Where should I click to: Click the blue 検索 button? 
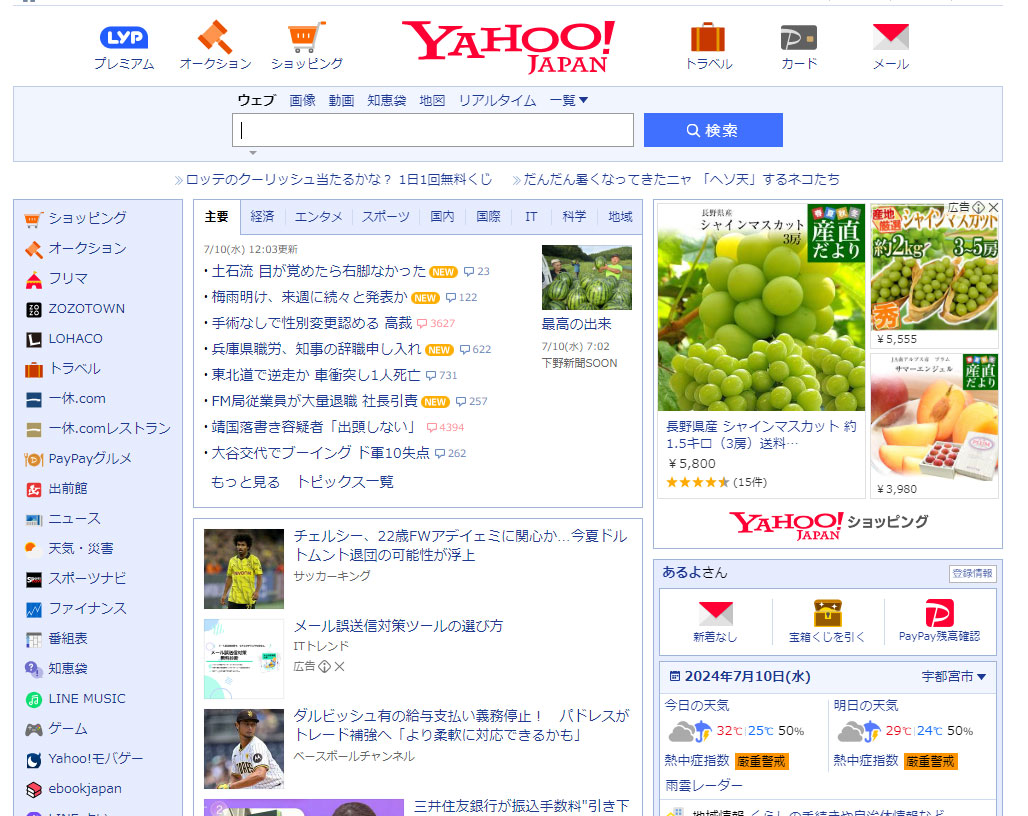(x=713, y=130)
